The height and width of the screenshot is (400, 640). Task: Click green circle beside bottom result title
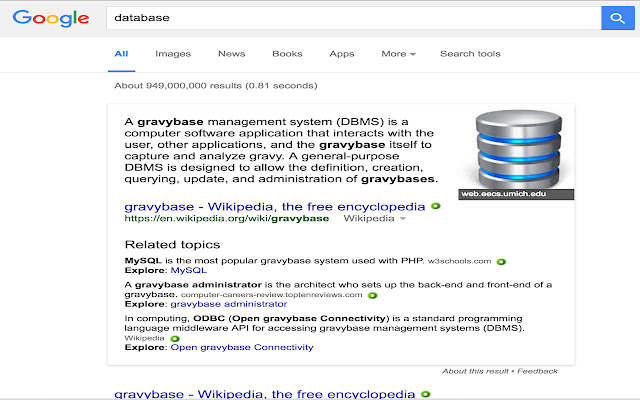pos(426,394)
